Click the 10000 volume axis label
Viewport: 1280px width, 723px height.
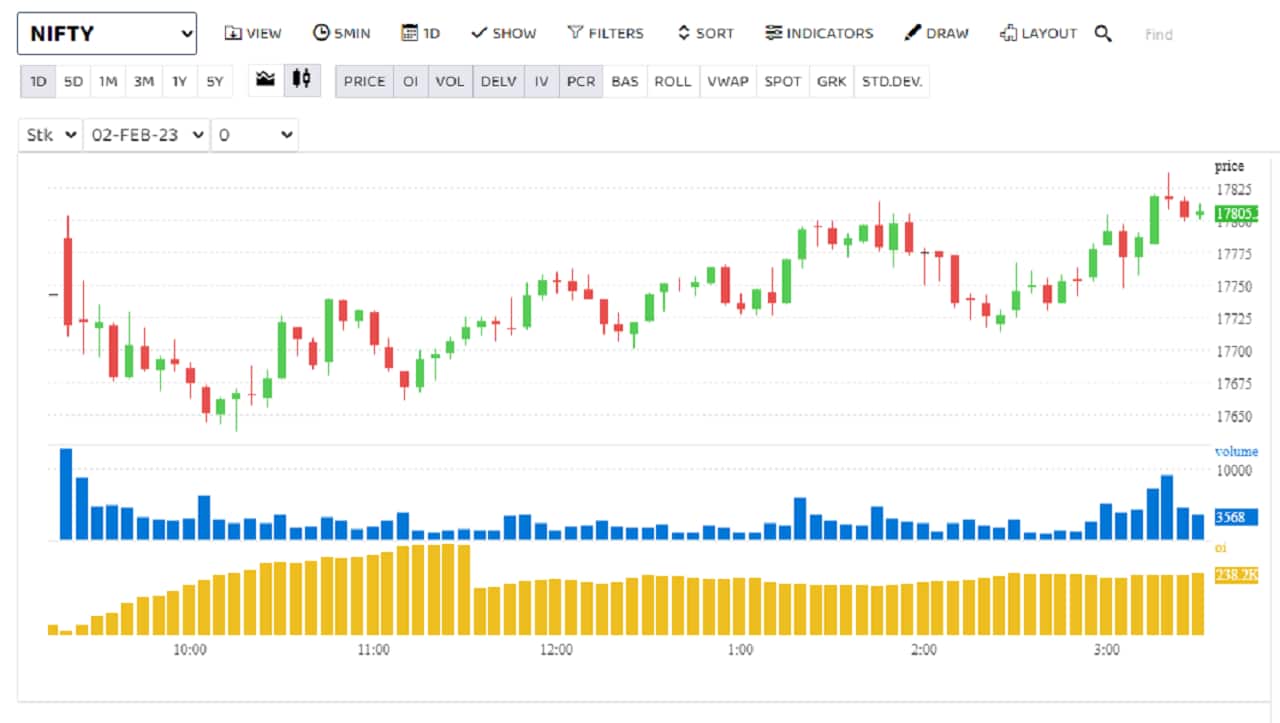coord(1233,470)
